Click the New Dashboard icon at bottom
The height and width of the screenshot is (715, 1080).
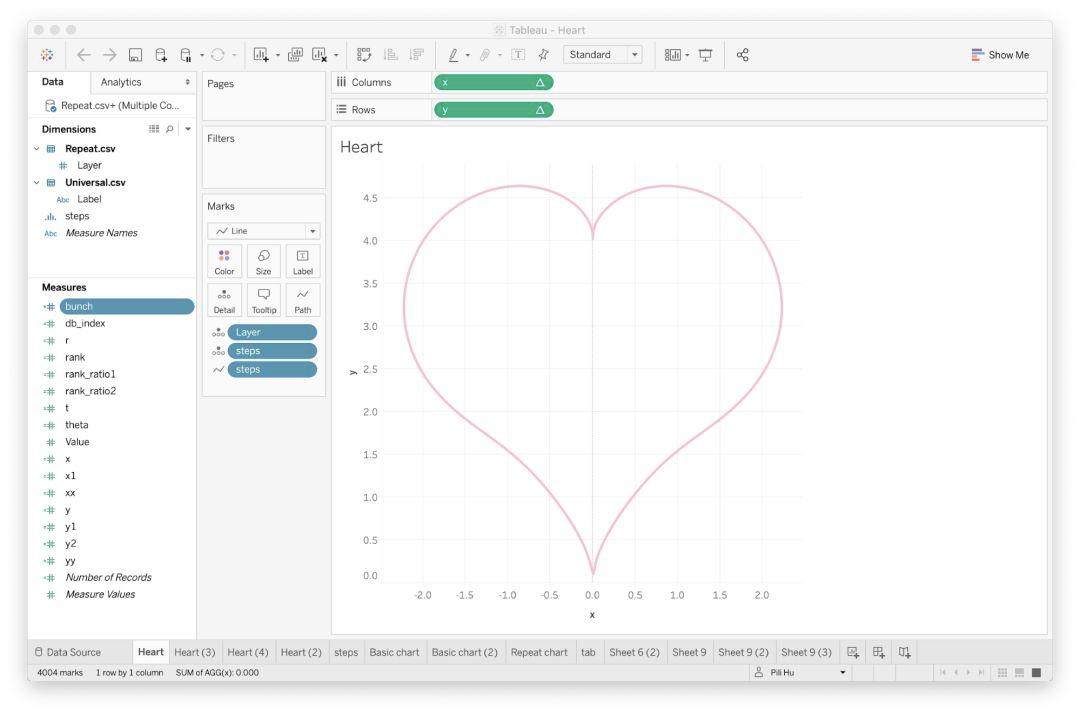click(879, 652)
